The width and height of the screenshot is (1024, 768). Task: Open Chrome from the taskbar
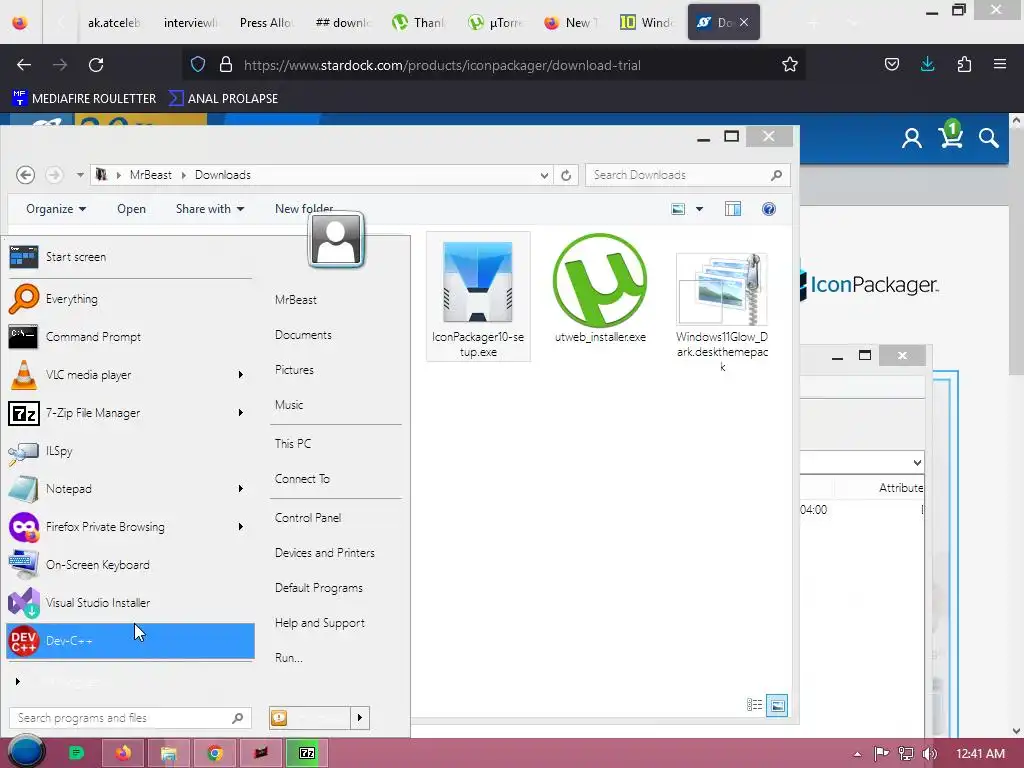215,753
